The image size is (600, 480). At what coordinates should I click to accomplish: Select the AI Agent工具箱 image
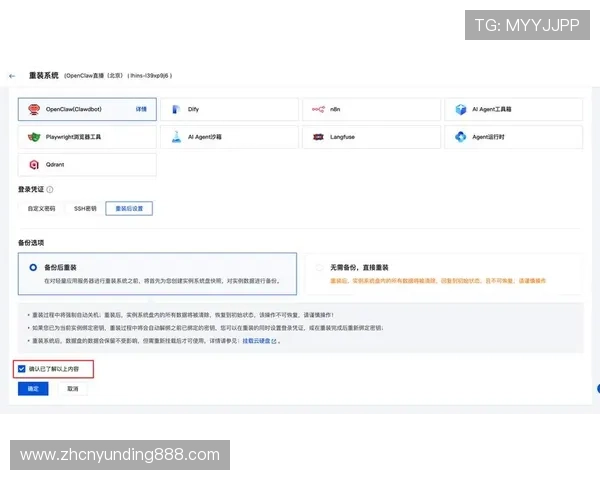click(514, 109)
